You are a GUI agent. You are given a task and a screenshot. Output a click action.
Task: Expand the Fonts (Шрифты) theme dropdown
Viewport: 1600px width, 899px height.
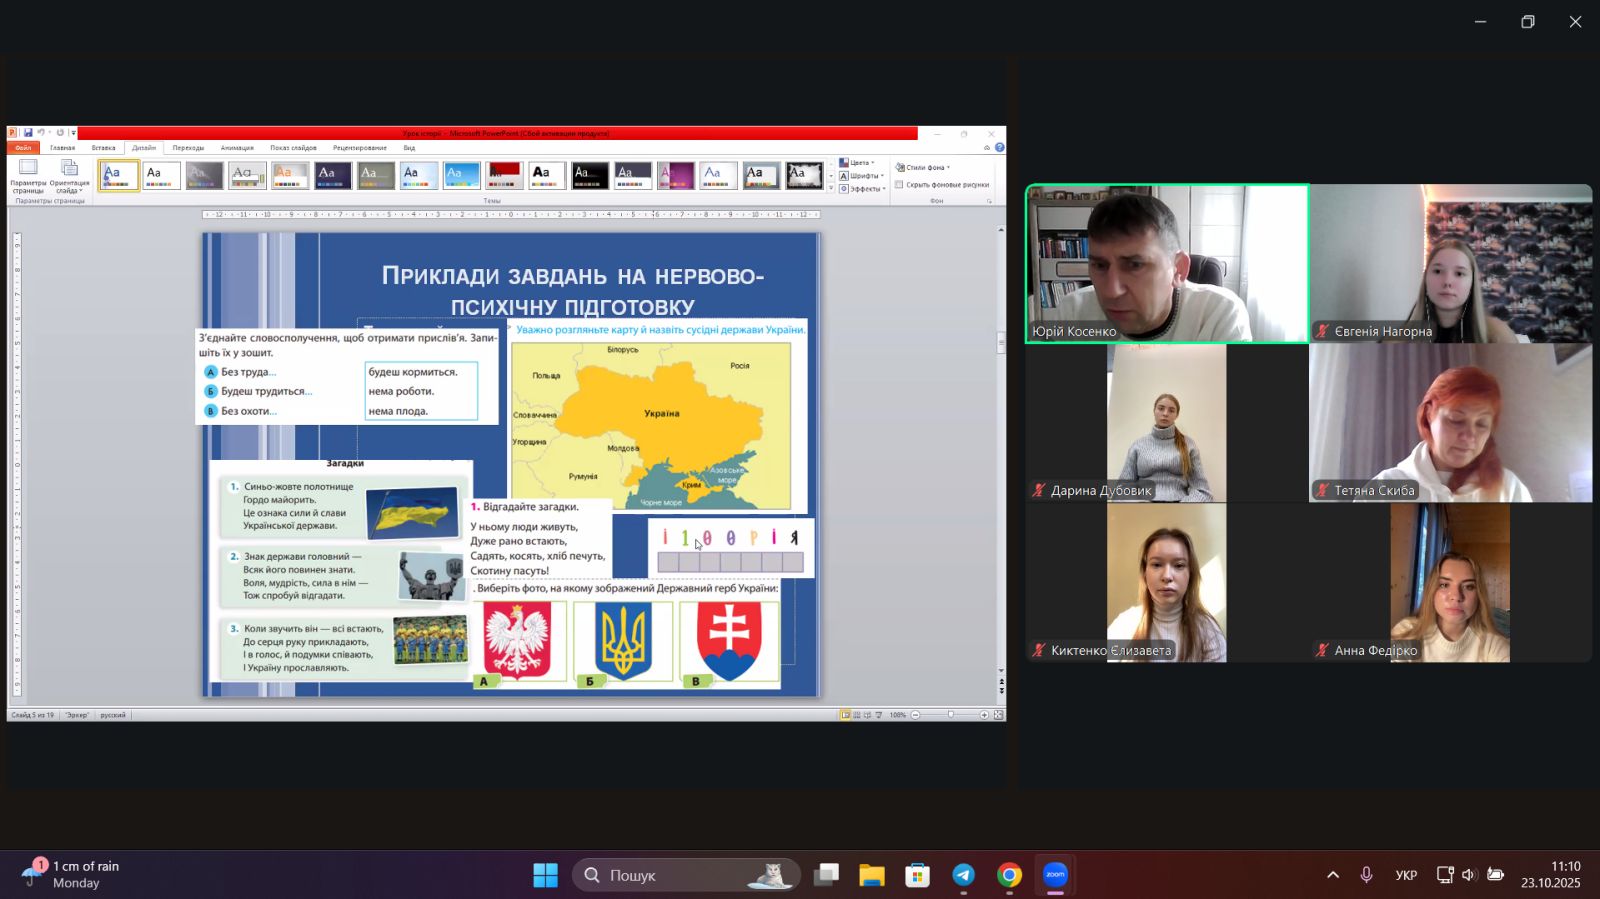[x=862, y=176]
